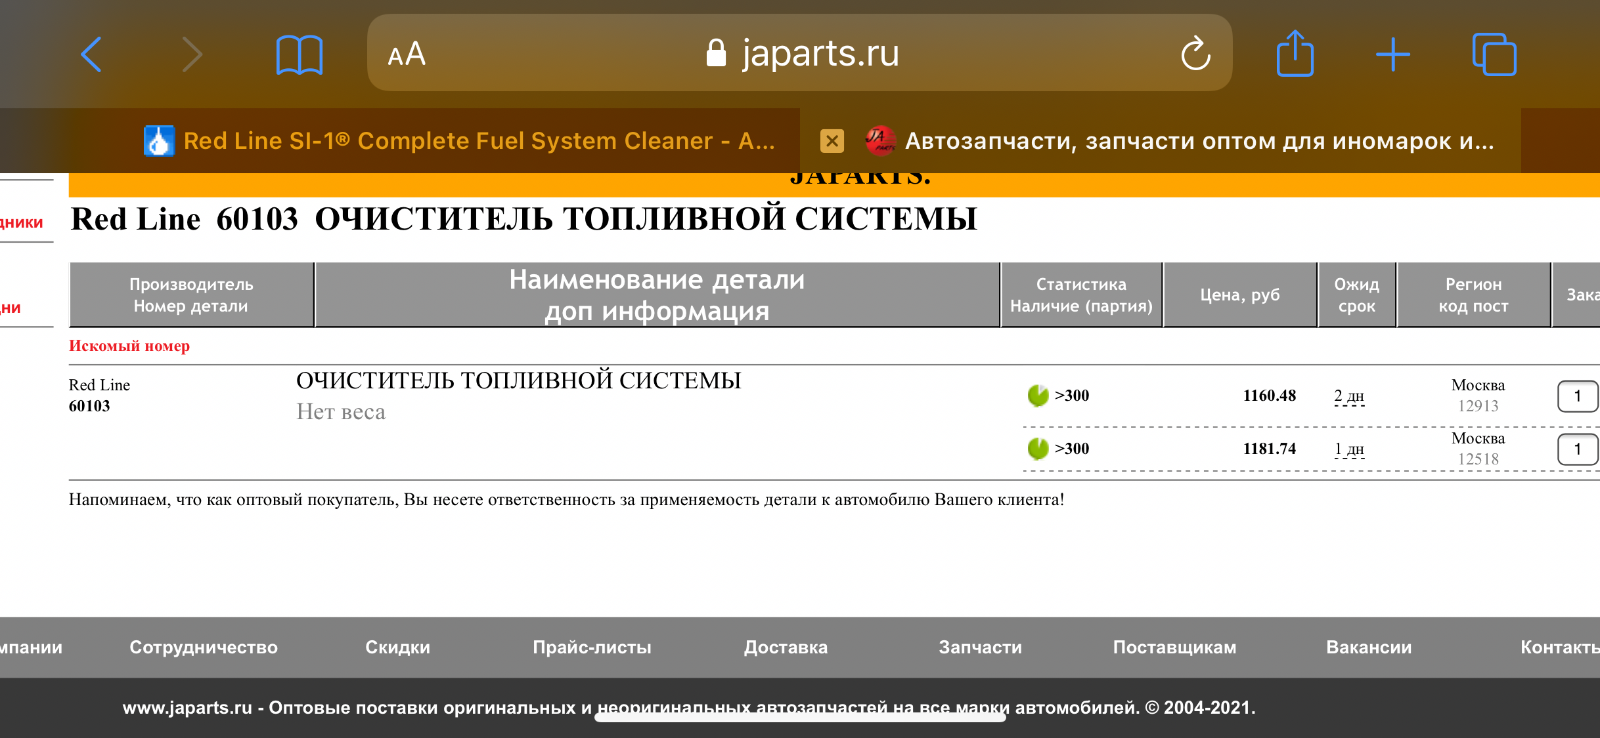Open Контакты in the footer menu
This screenshot has height=738, width=1600.
click(x=1559, y=647)
